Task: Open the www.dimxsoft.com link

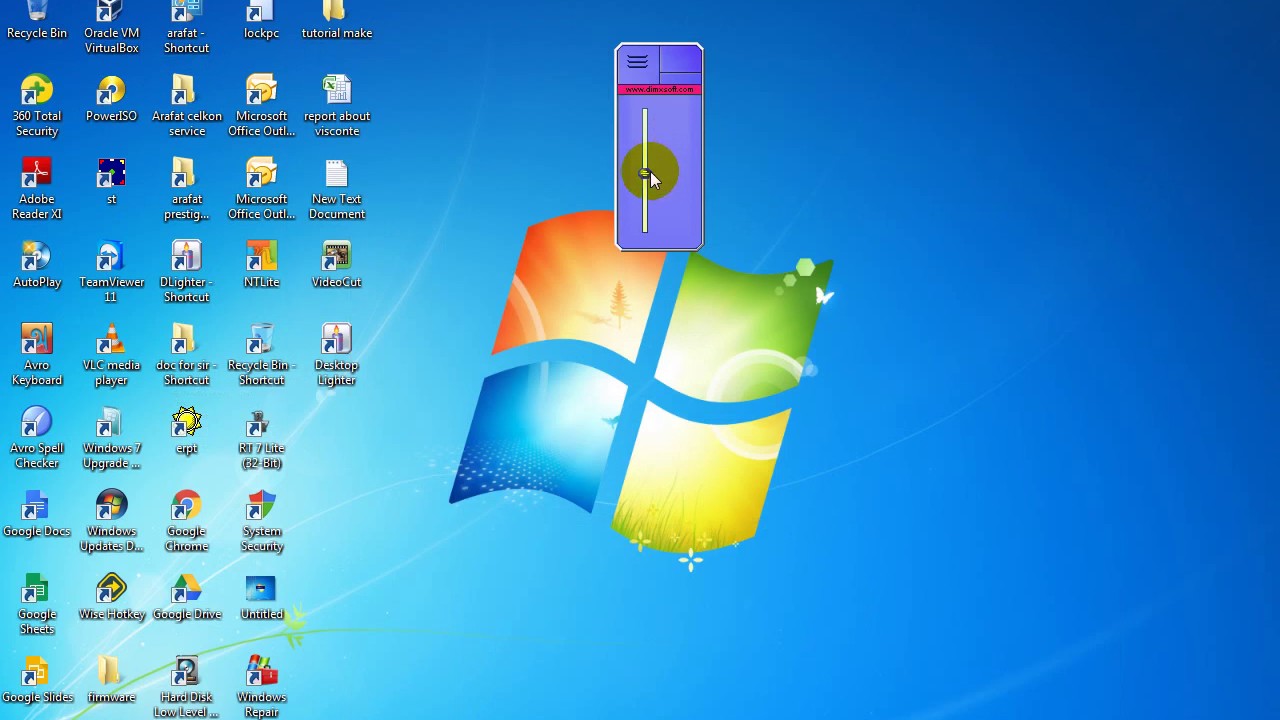Action: pos(659,90)
